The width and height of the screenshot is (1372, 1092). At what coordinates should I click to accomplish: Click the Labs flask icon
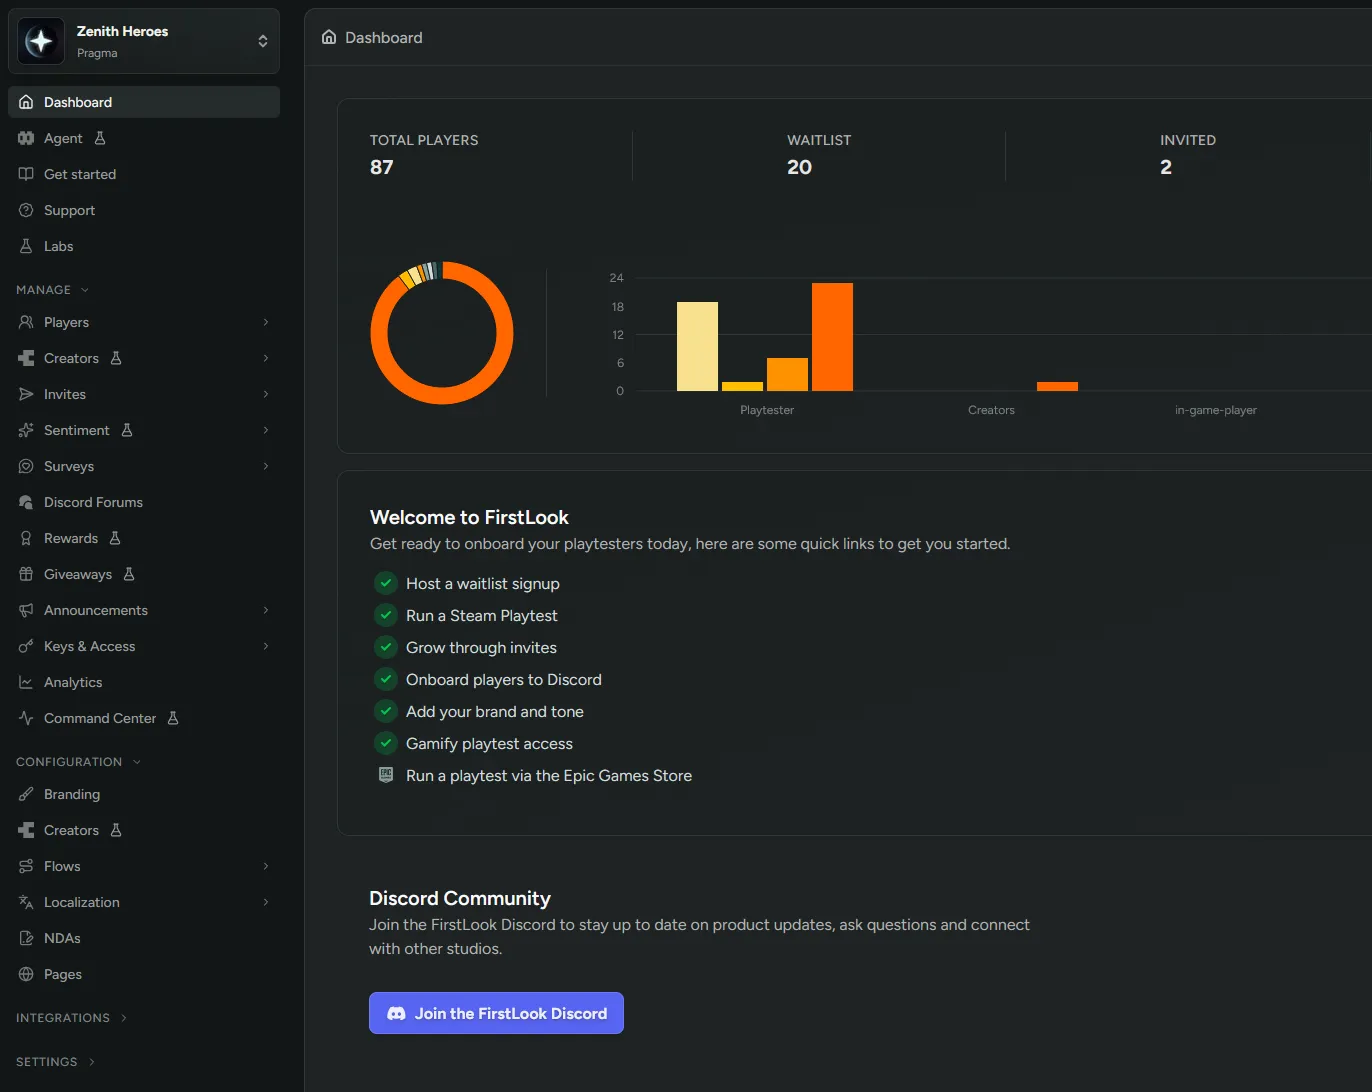(26, 246)
